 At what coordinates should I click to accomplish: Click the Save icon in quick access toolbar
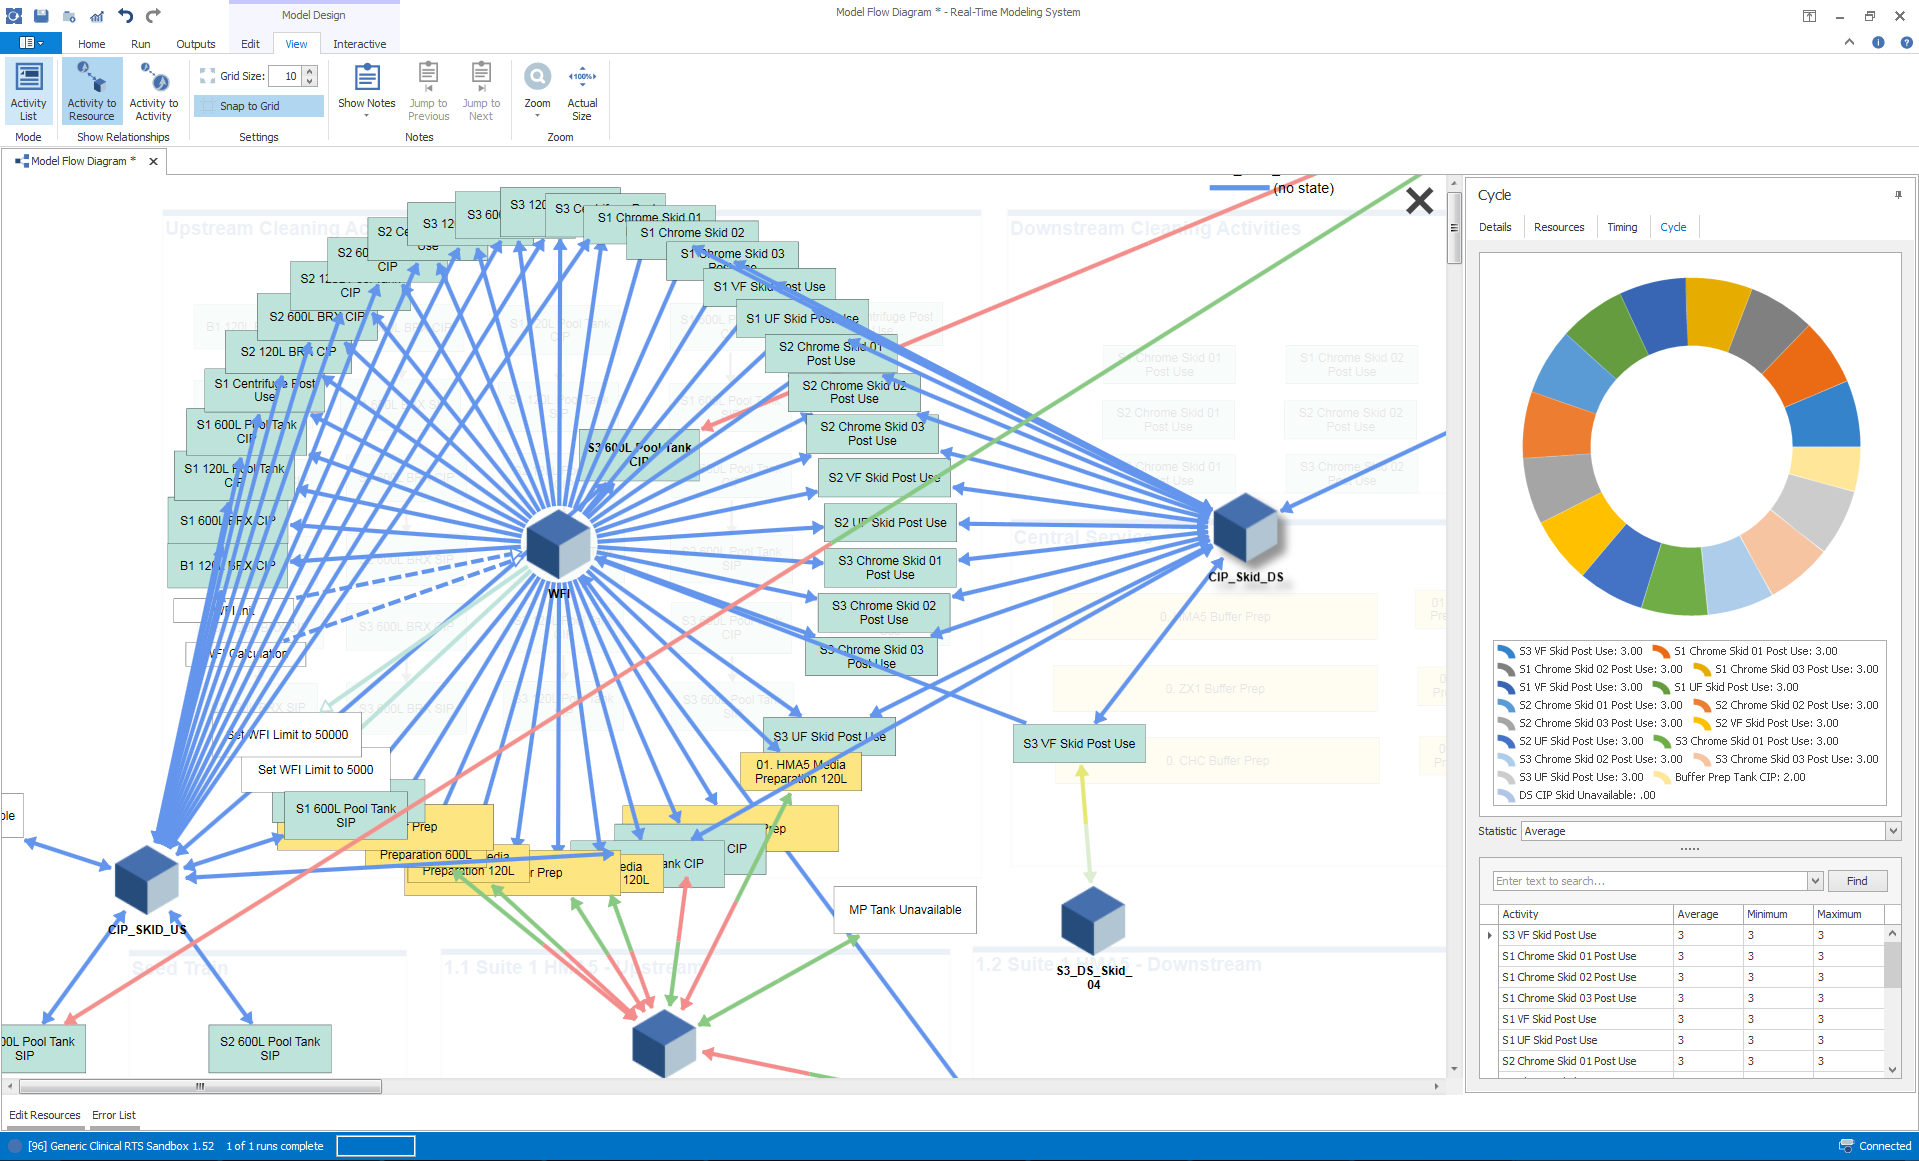pos(41,15)
